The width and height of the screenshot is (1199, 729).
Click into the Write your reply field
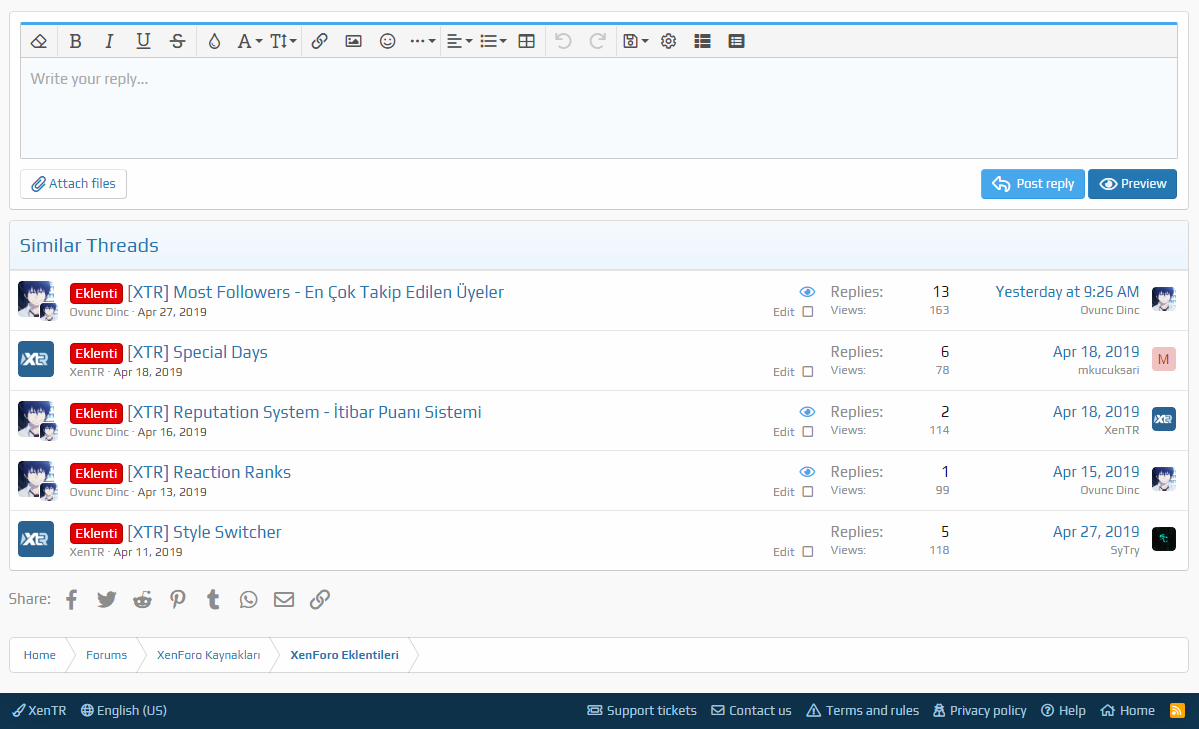[598, 108]
